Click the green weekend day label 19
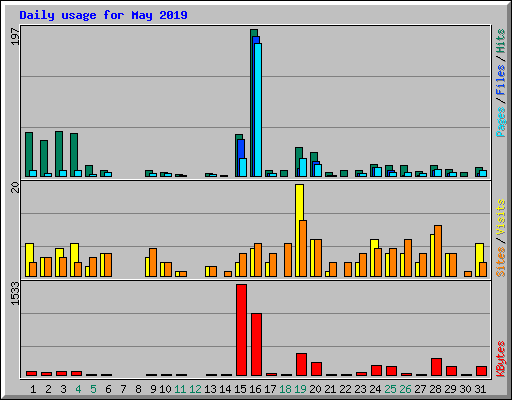The image size is (512, 400). tap(300, 389)
